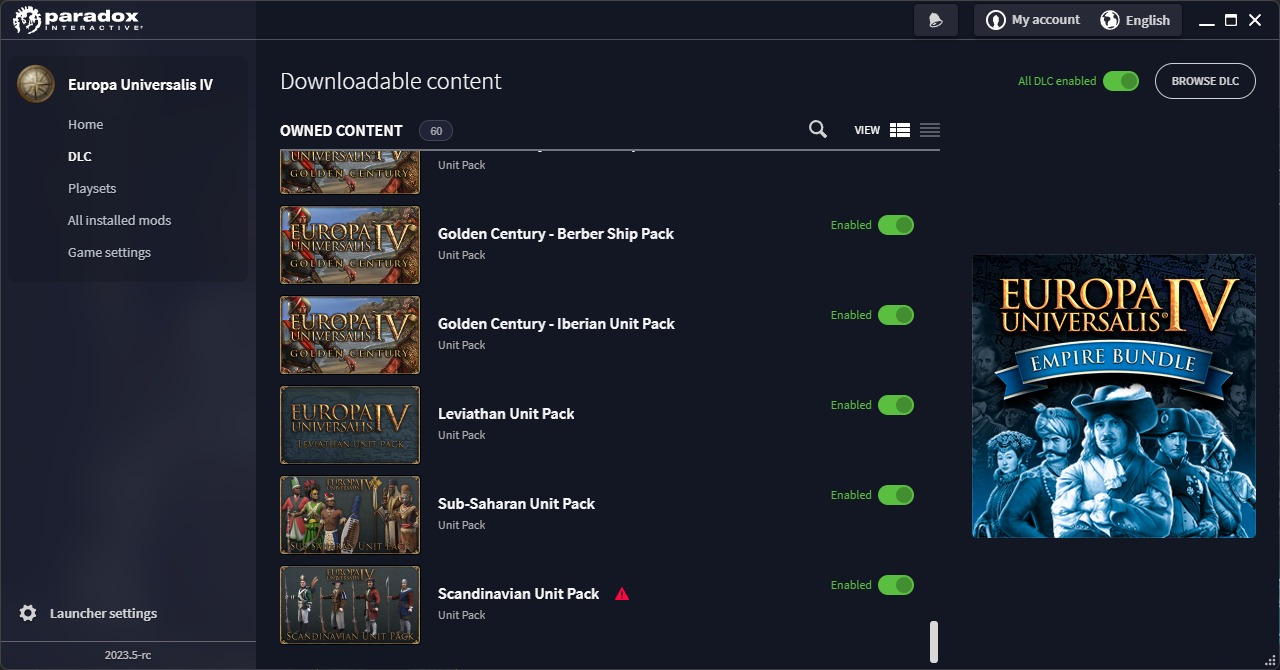
Task: Turn off Sub-Saharan Unit Pack toggle
Action: [x=896, y=495]
